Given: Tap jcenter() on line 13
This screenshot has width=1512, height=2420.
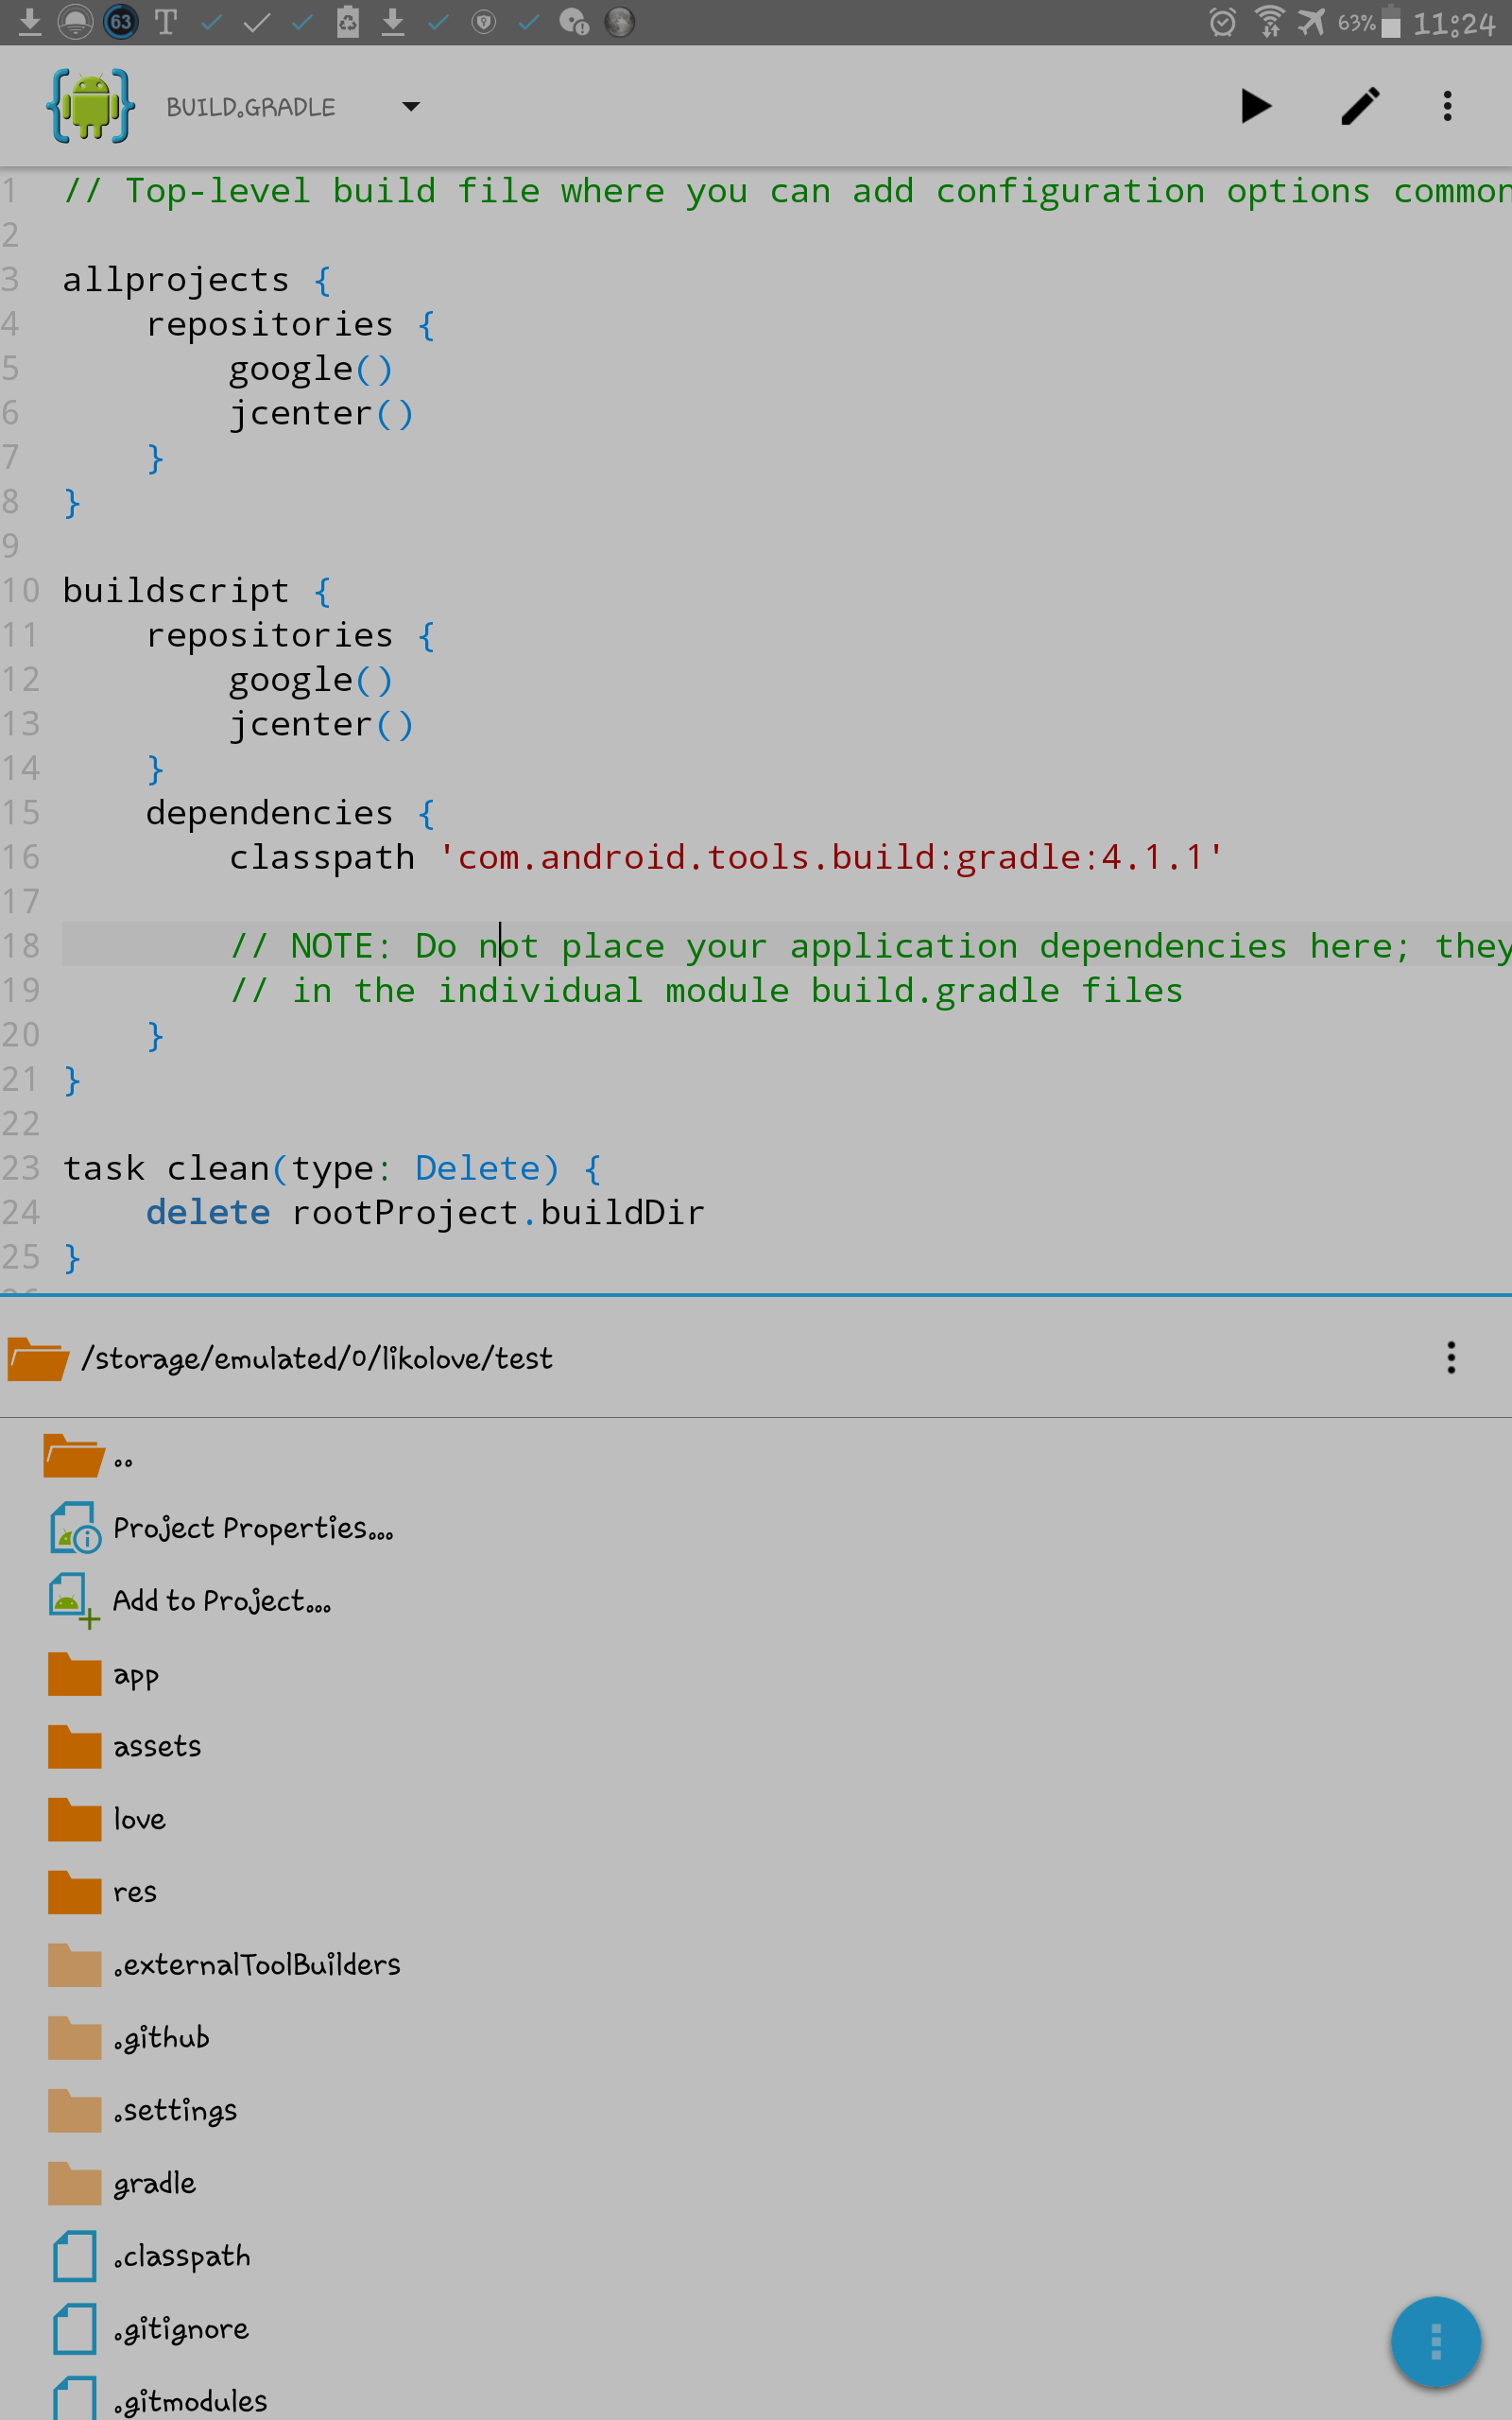Looking at the screenshot, I should (x=321, y=724).
